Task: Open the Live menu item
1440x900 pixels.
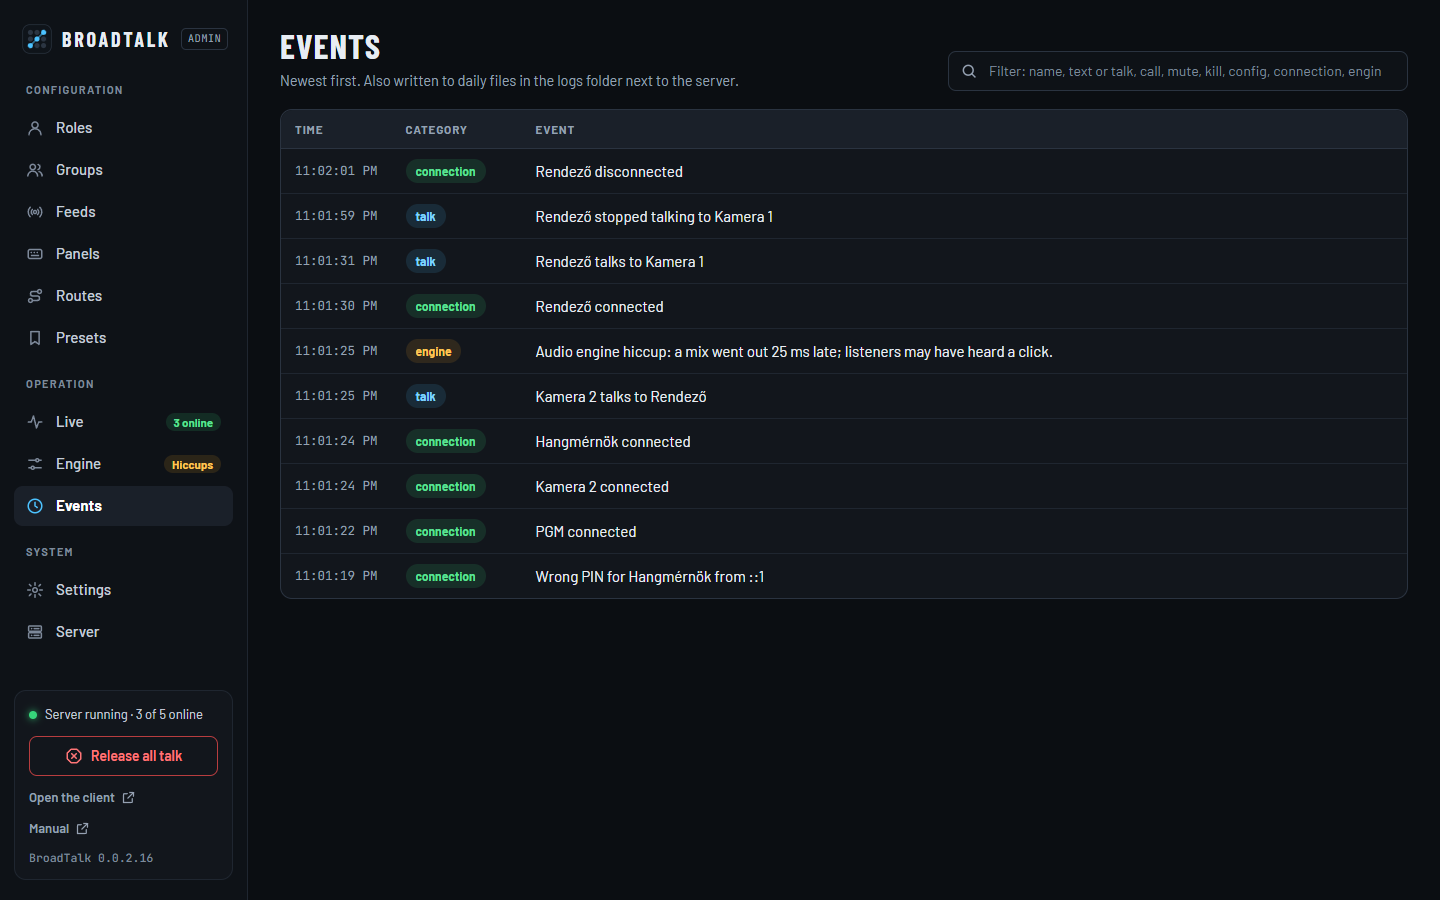Action: (x=123, y=422)
